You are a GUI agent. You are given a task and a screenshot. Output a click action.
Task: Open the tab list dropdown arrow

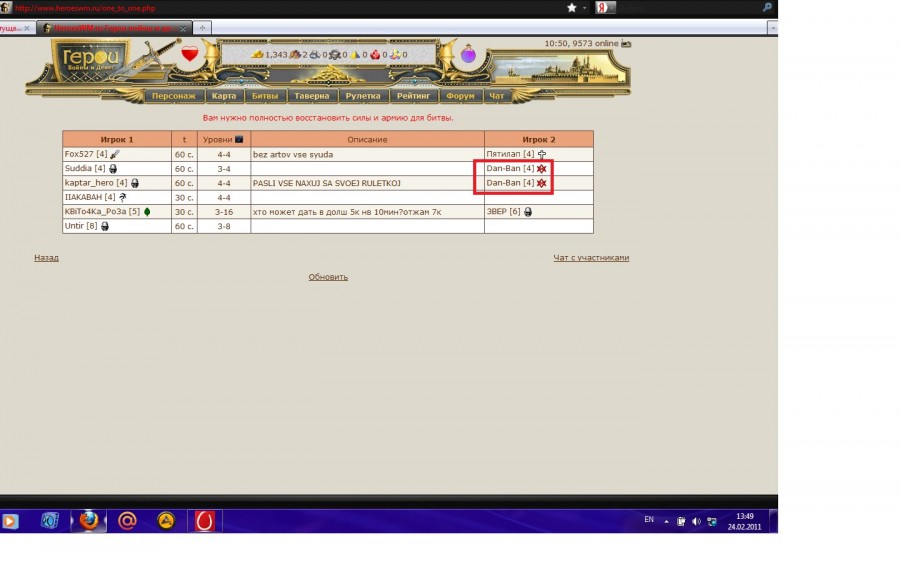click(x=771, y=27)
